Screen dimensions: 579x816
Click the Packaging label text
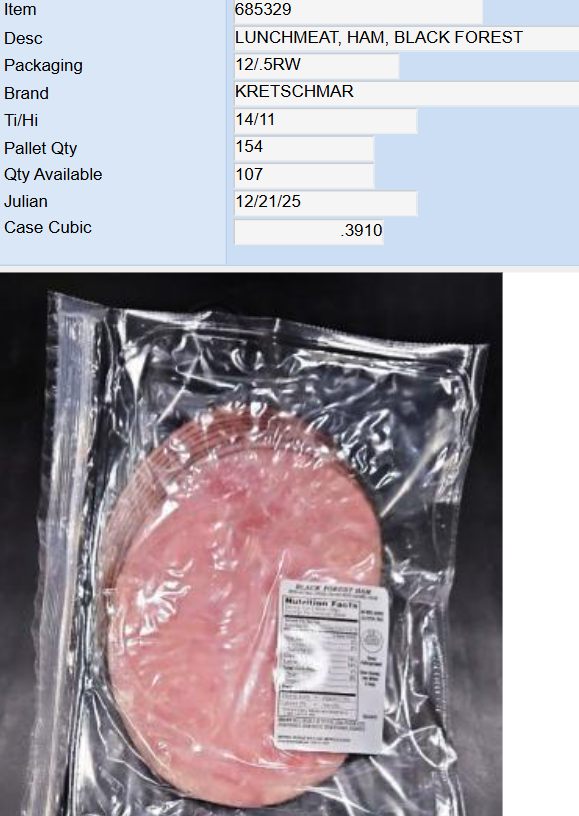tap(43, 66)
